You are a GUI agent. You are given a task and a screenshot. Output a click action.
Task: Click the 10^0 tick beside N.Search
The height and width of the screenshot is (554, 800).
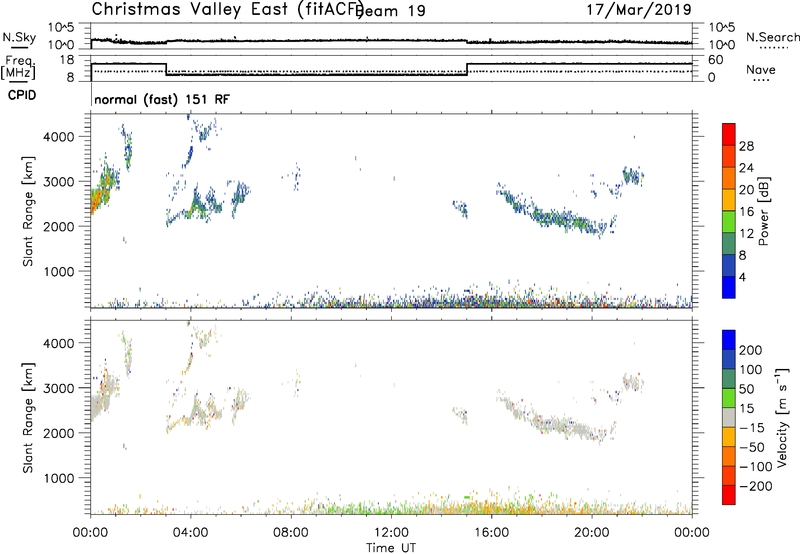(x=722, y=45)
